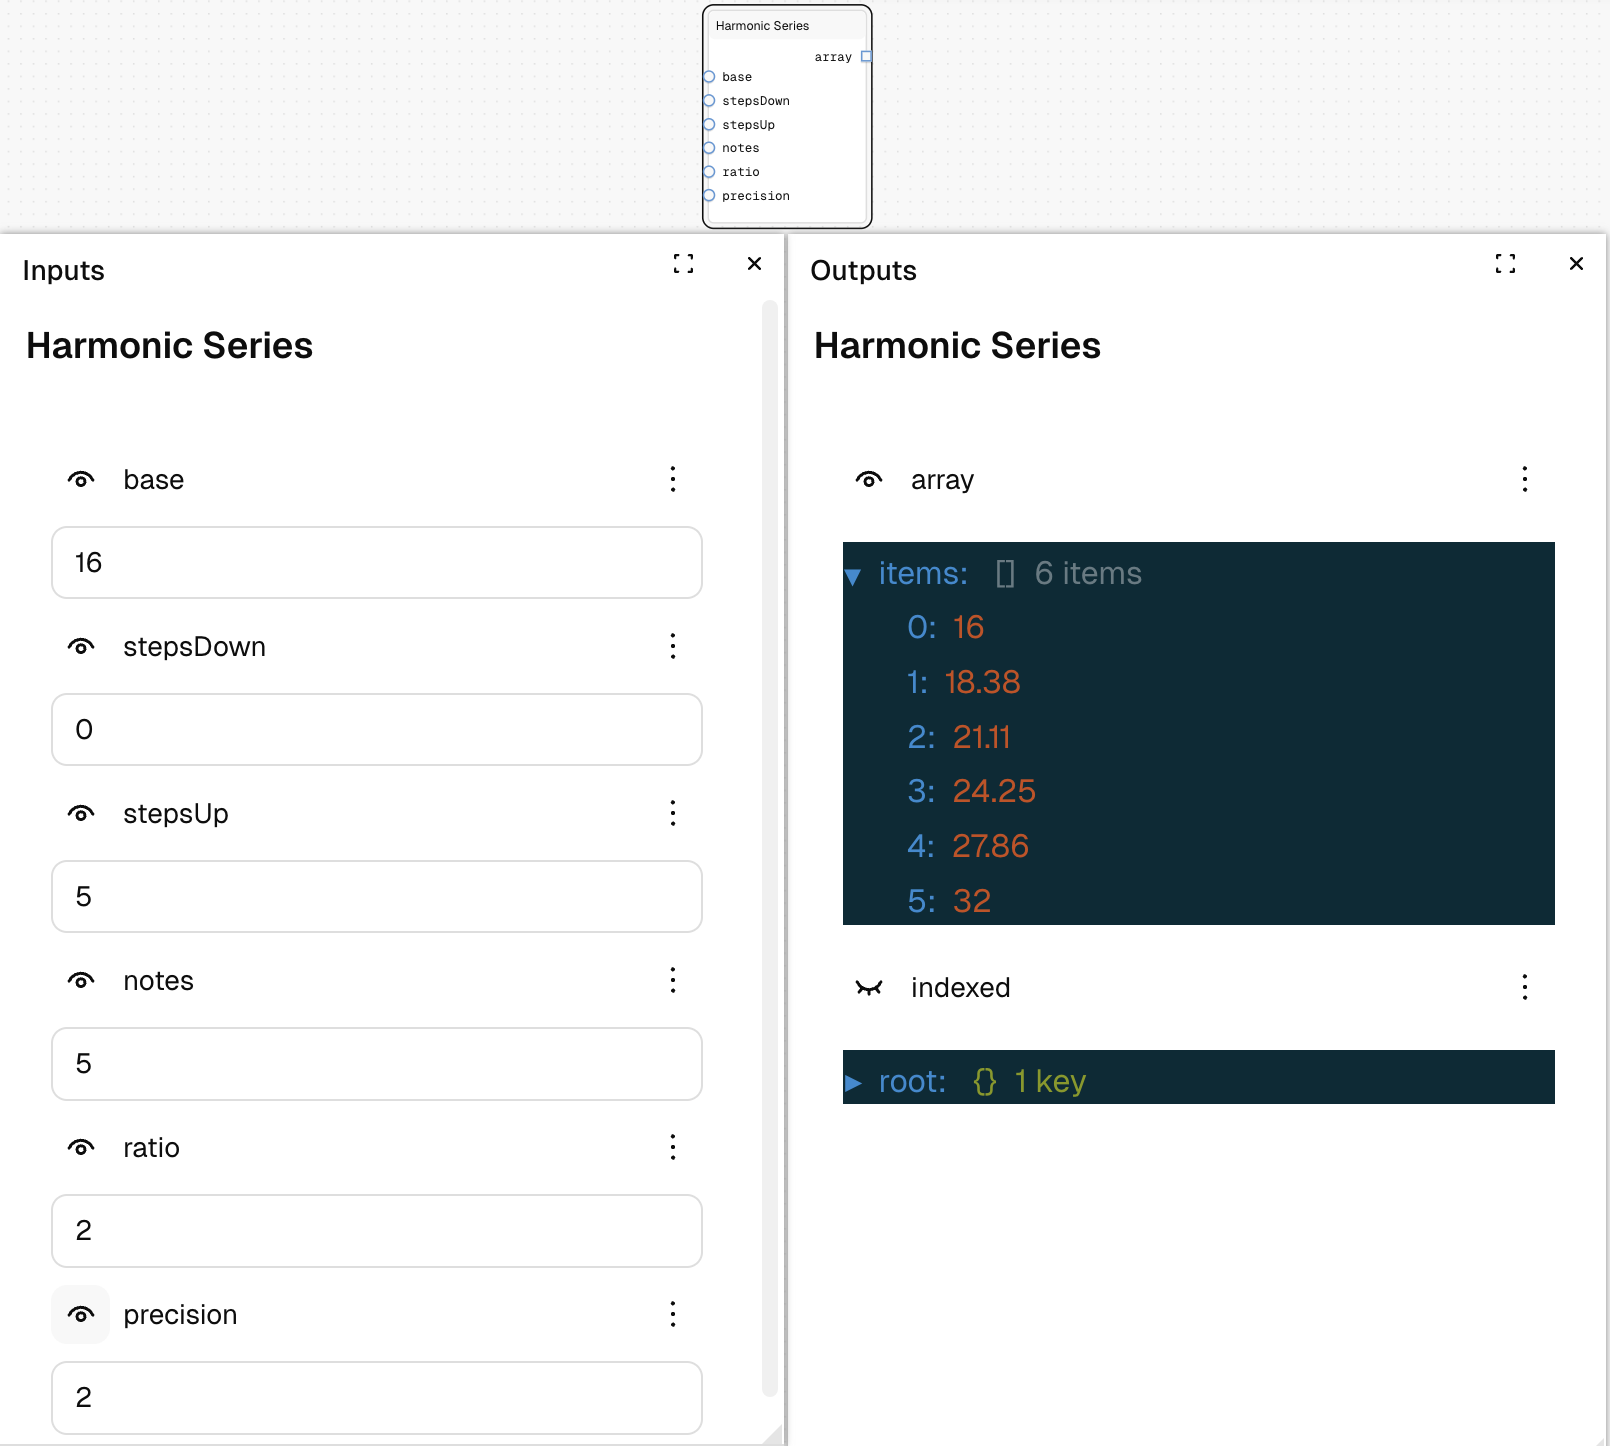Image resolution: width=1610 pixels, height=1446 pixels.
Task: Click the '6 items' count label
Action: (x=1088, y=574)
